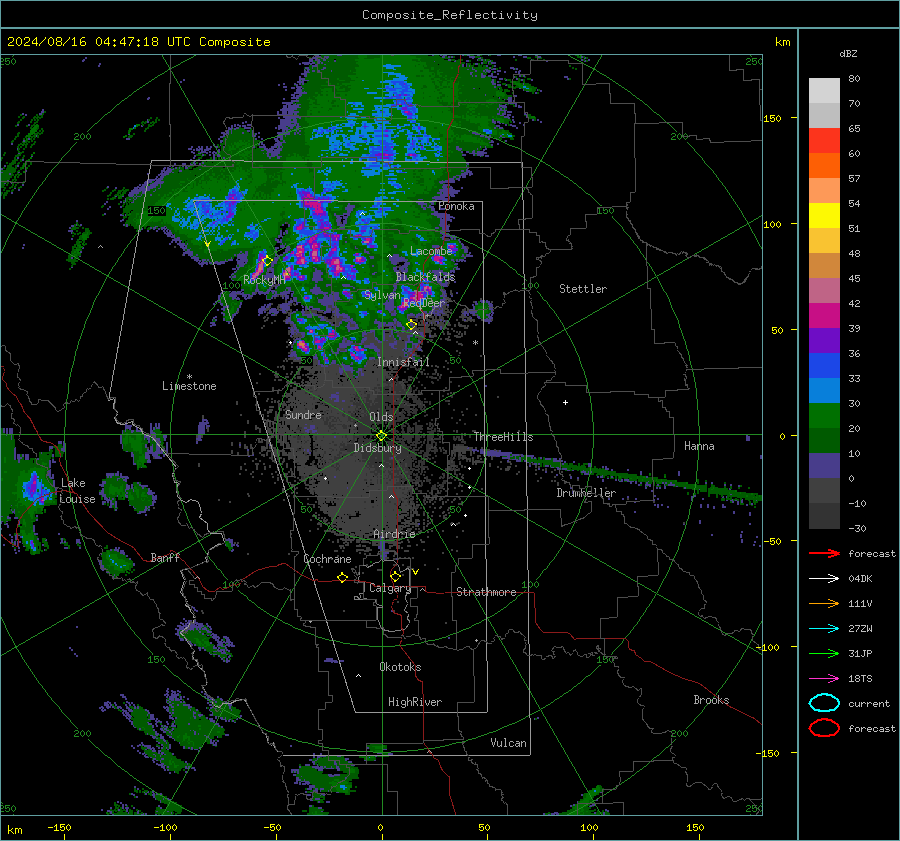Viewport: 900px width, 841px height.
Task: Click the orange 111V arrow legend icon
Action: tap(824, 603)
